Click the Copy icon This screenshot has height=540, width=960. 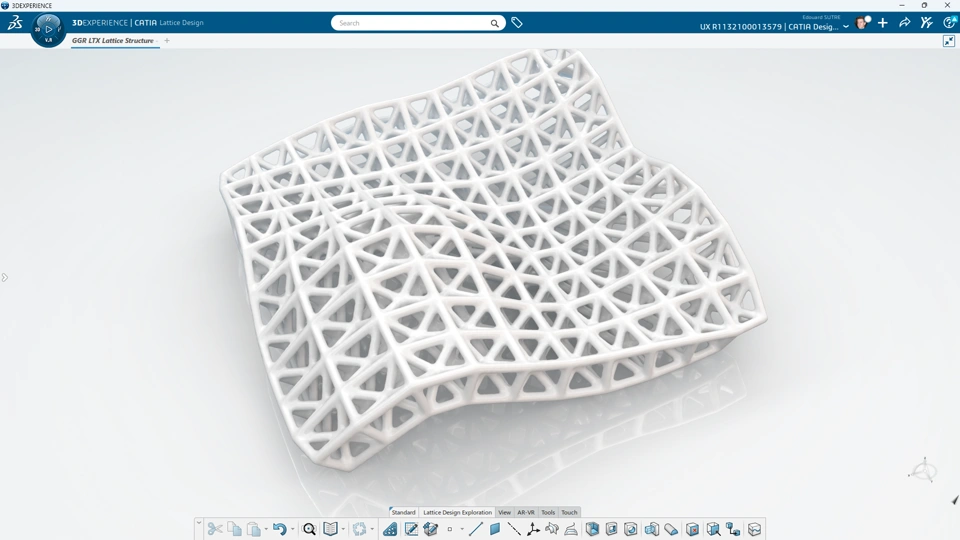pos(234,528)
